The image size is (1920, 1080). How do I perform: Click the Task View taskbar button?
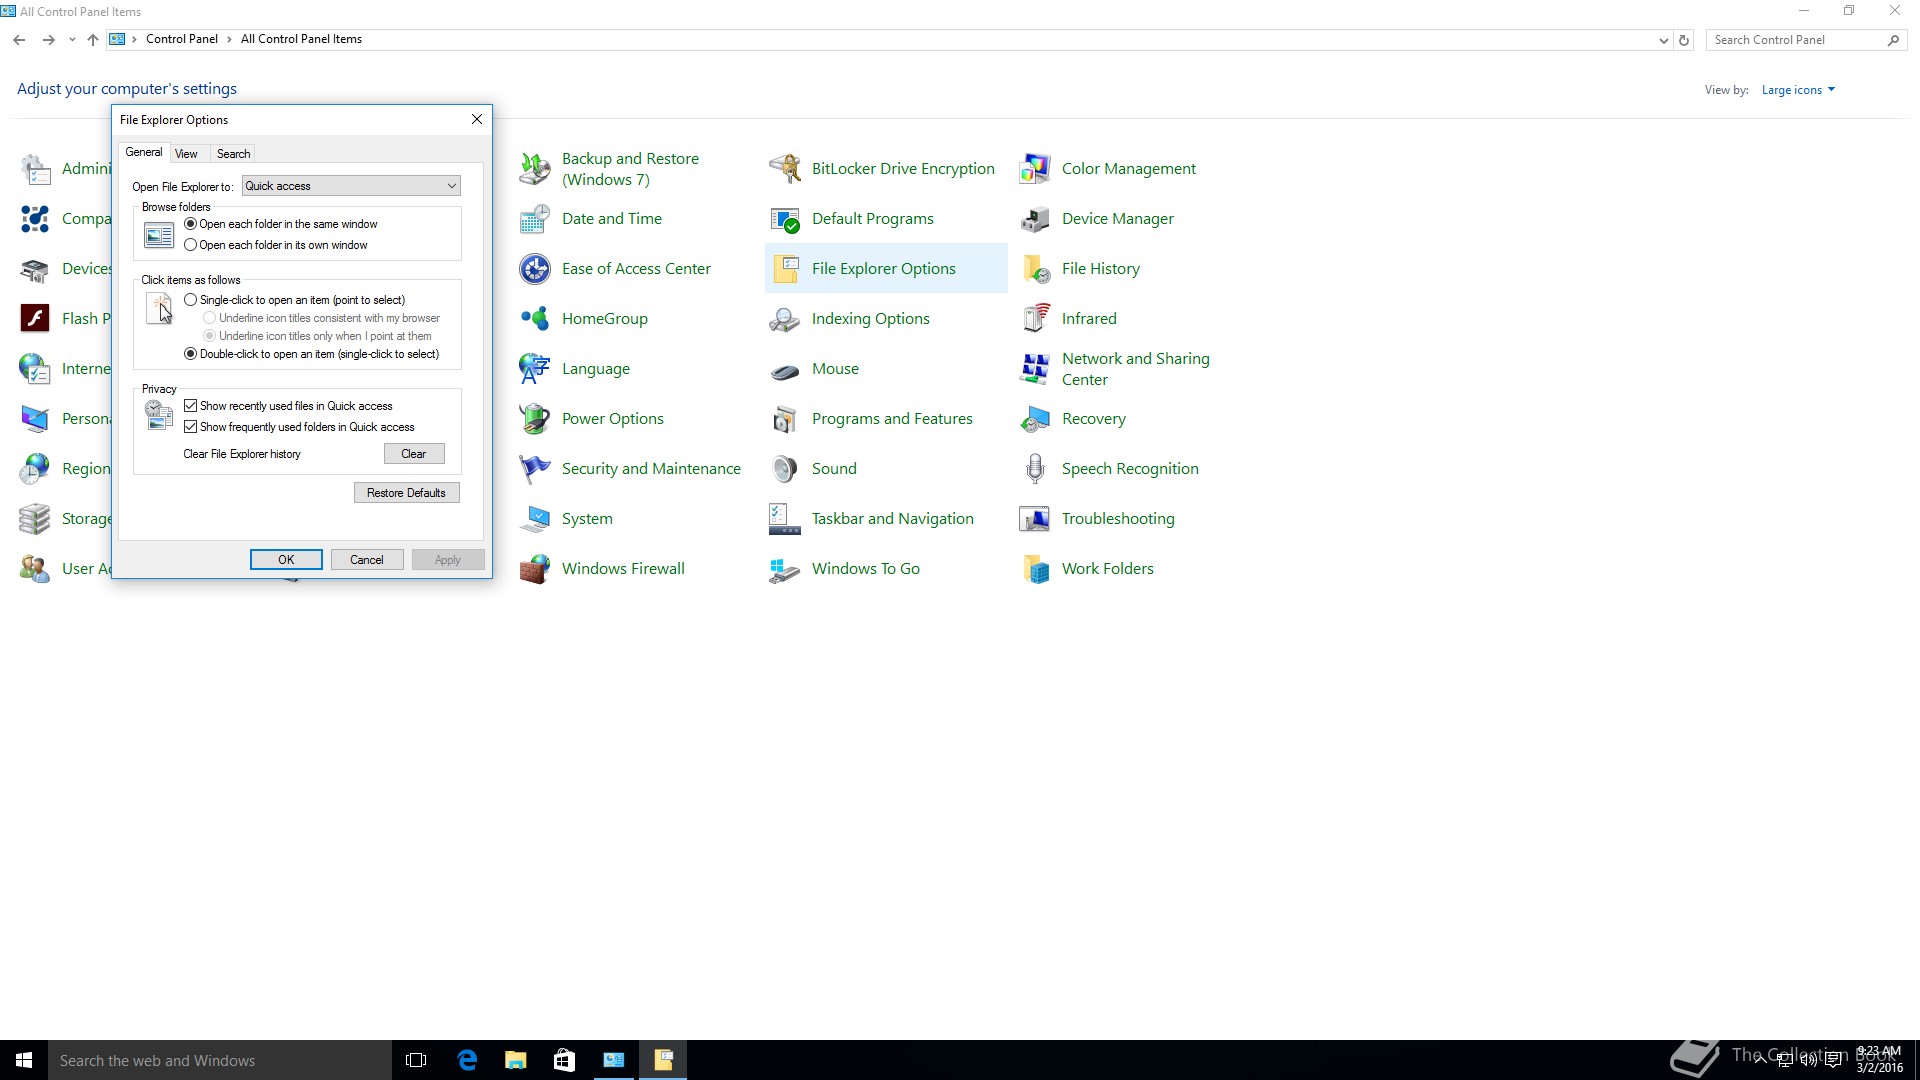point(416,1060)
